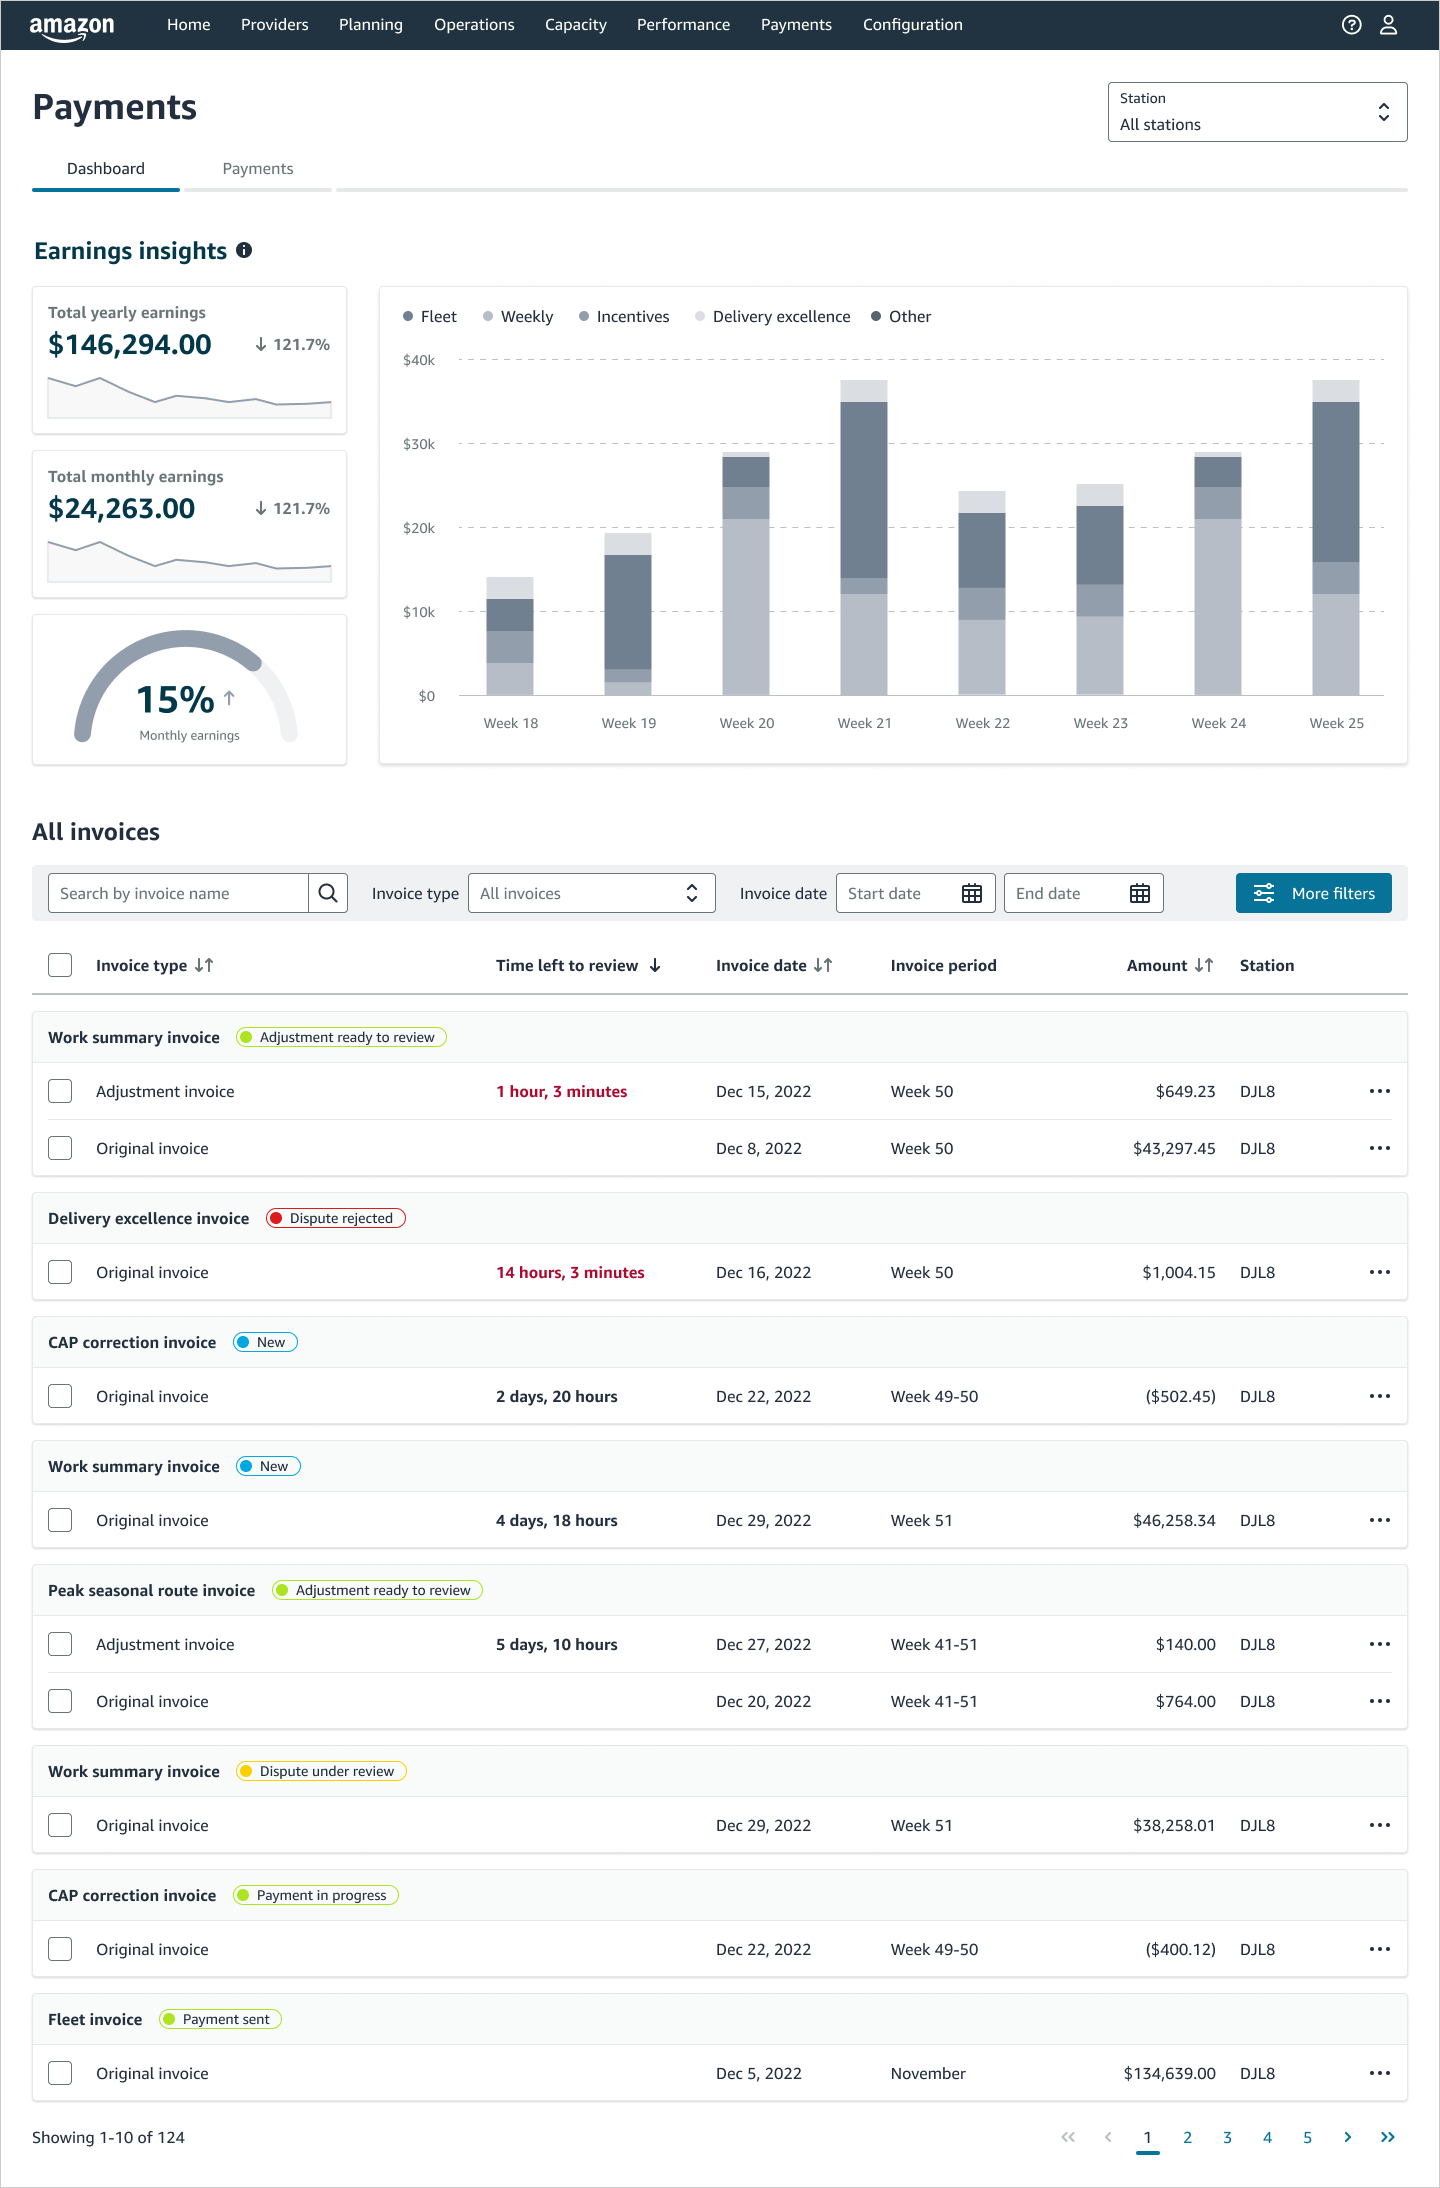
Task: Open the Capacity menu
Action: [576, 25]
